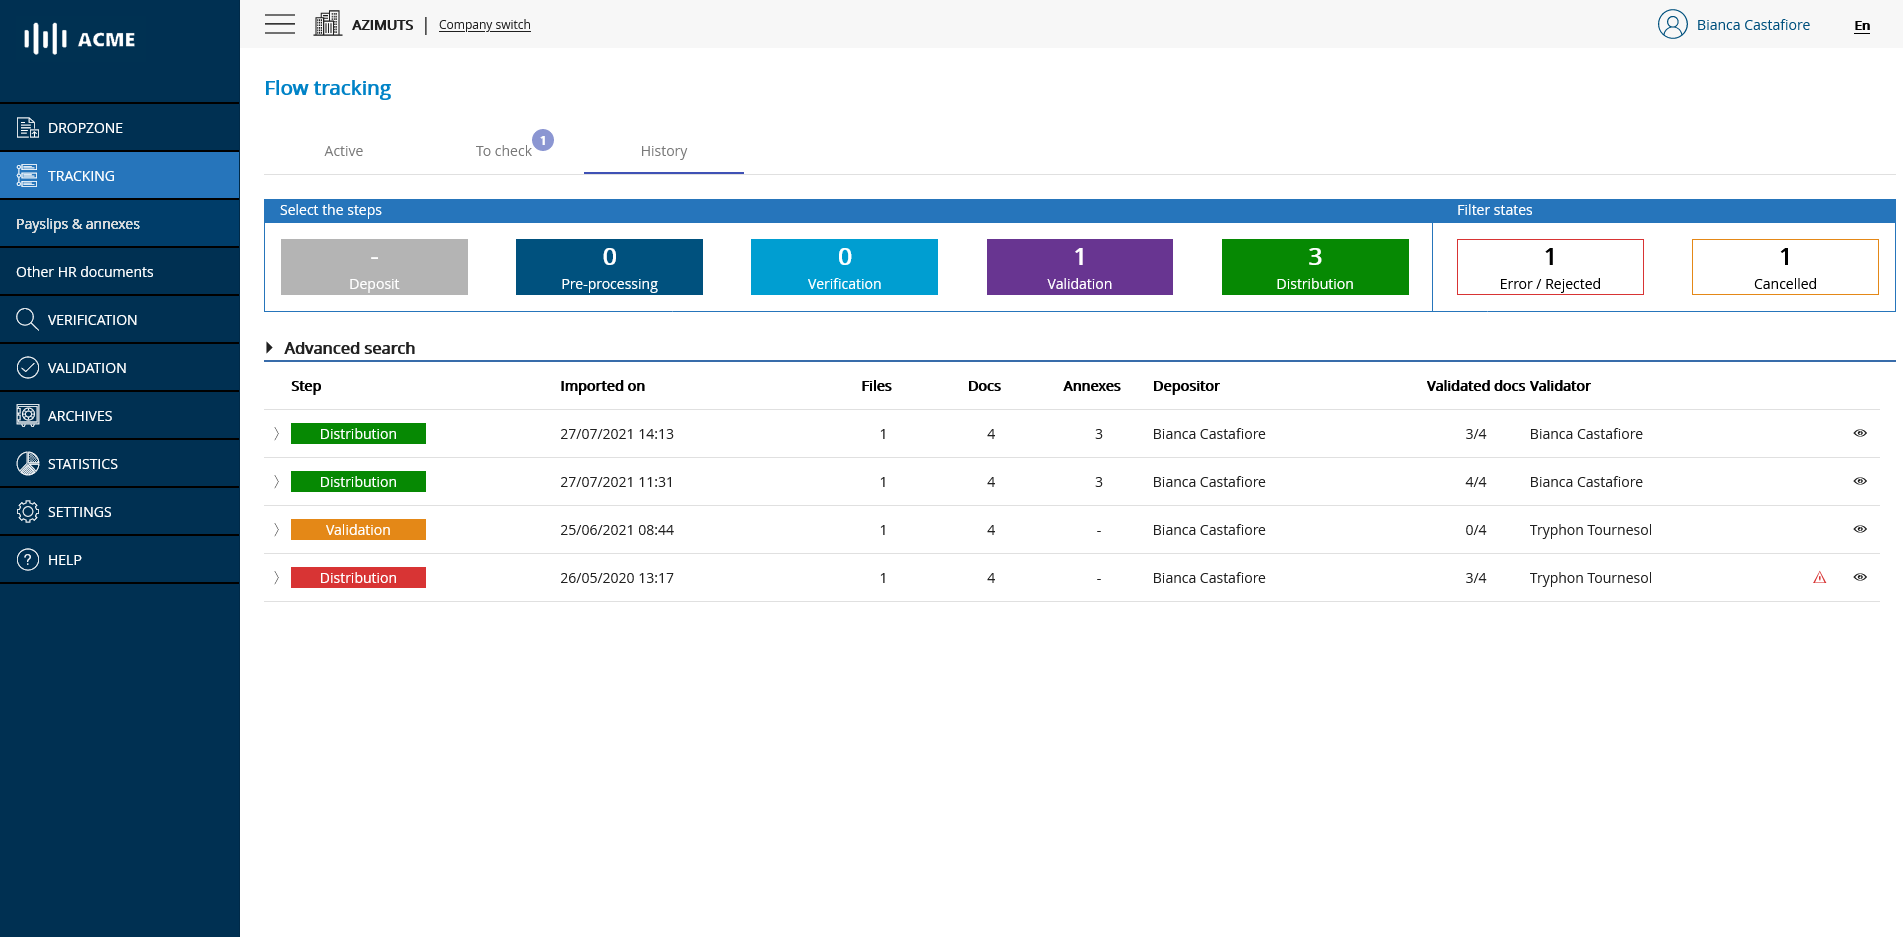Viewport: 1903px width, 937px height.
Task: Open Payslips & annexes in the sidebar
Action: click(78, 223)
